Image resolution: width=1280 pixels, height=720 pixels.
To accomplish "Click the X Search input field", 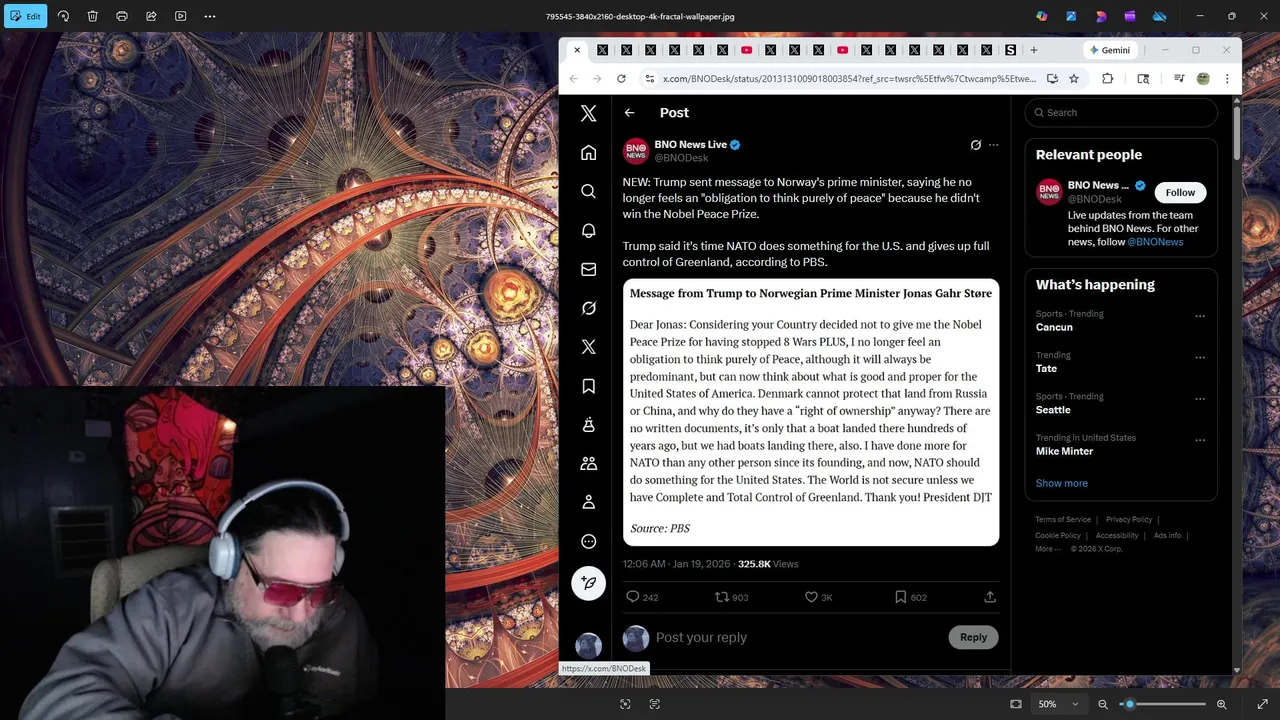I will 1121,113.
